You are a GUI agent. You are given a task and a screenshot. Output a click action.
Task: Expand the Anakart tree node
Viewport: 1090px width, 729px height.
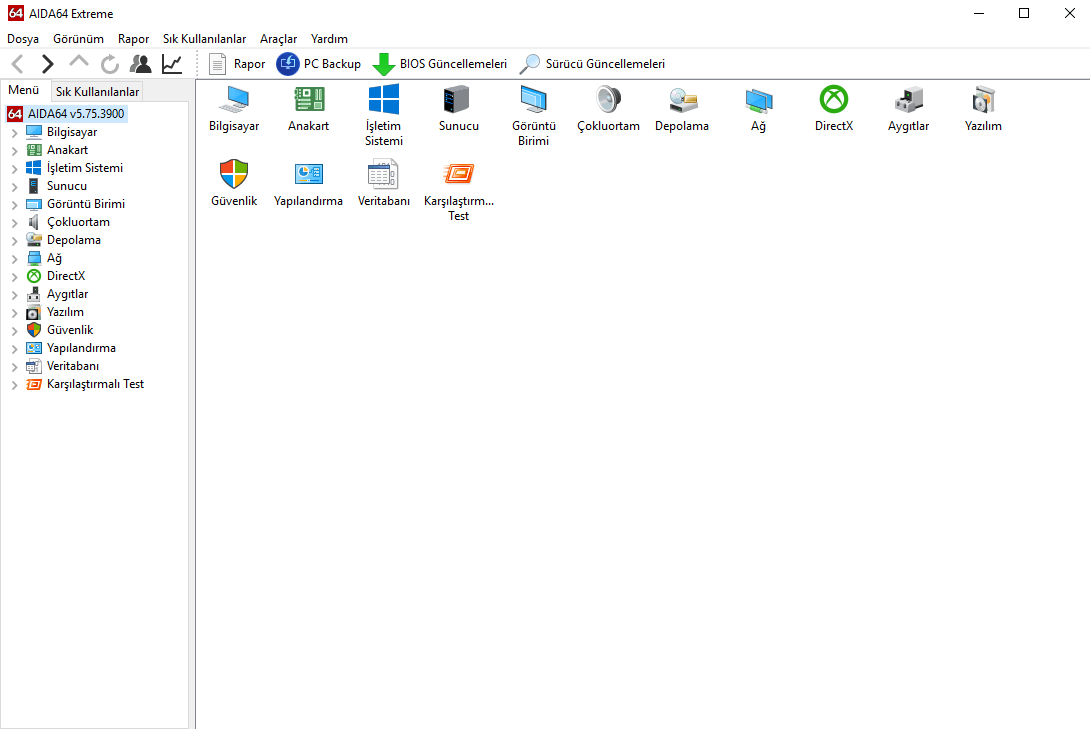click(x=15, y=150)
